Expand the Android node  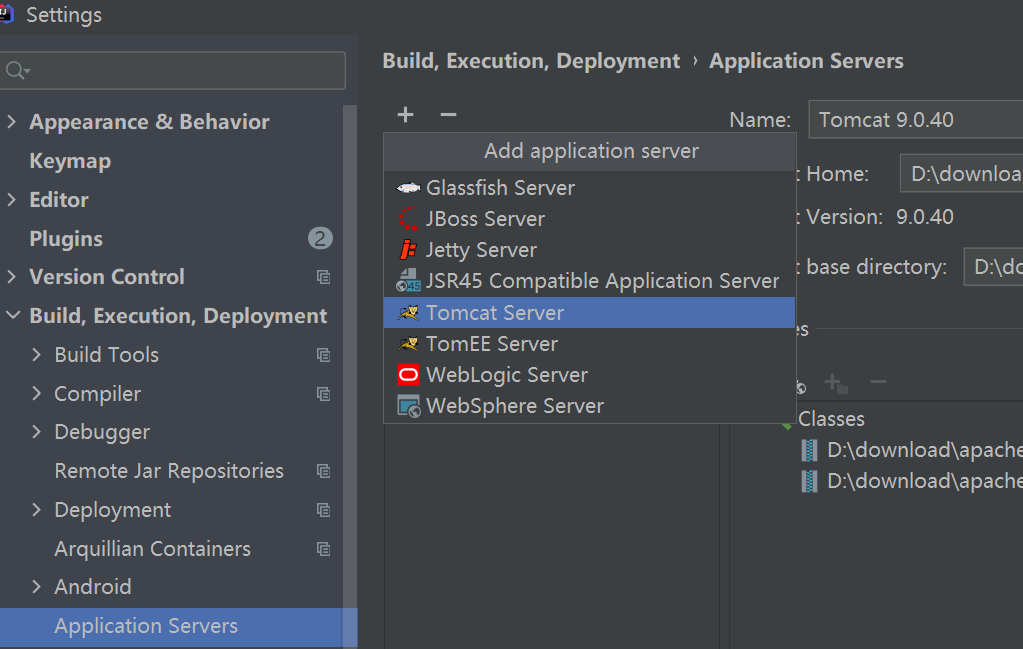[37, 587]
